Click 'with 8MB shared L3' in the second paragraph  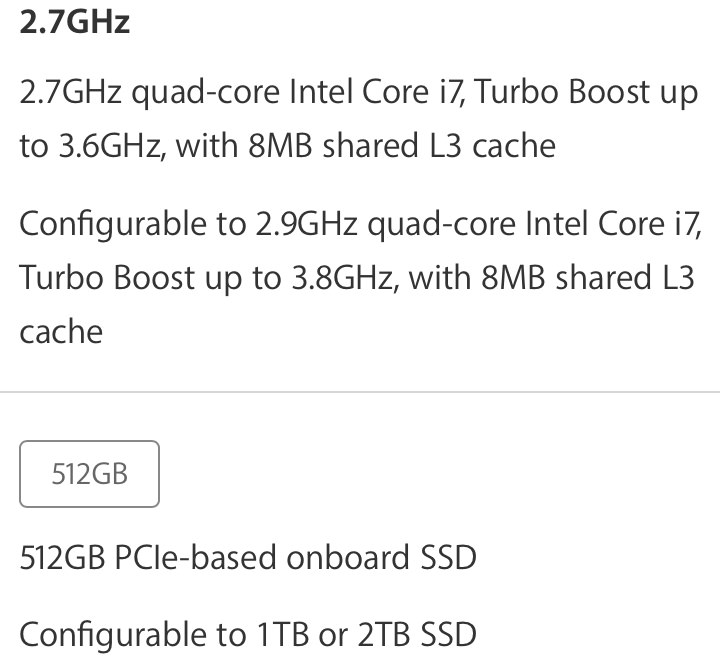point(551,278)
